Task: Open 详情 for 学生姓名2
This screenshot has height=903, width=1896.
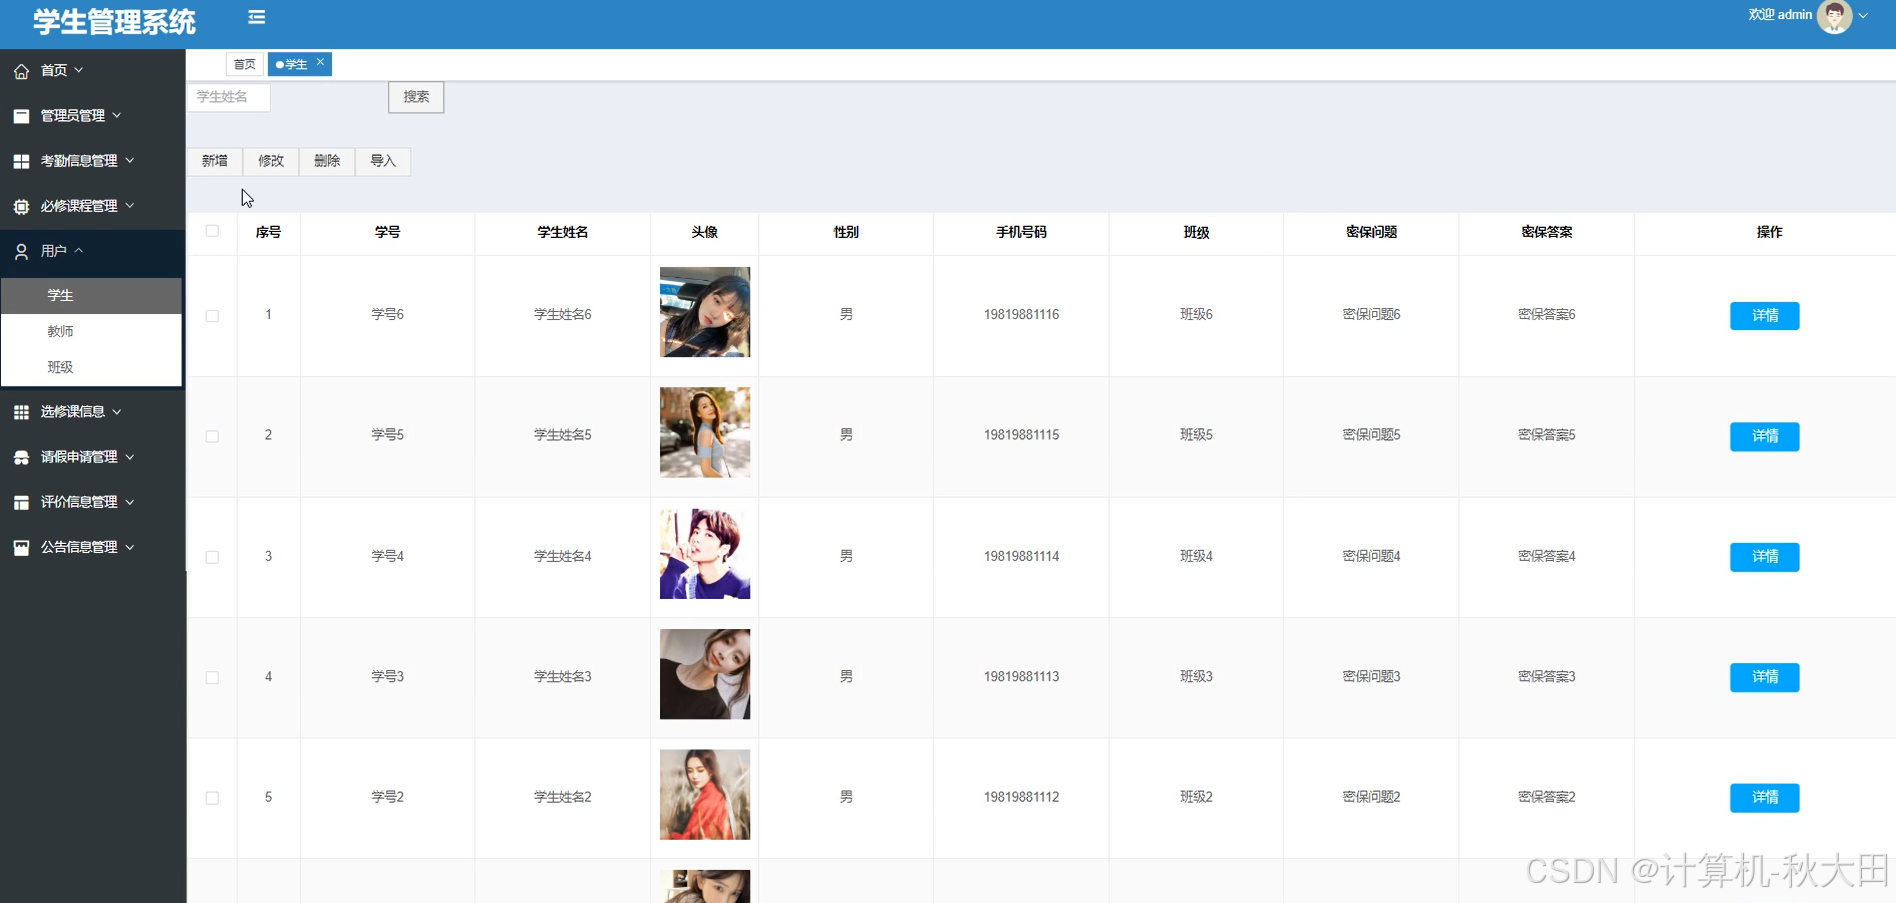Action: click(1765, 798)
